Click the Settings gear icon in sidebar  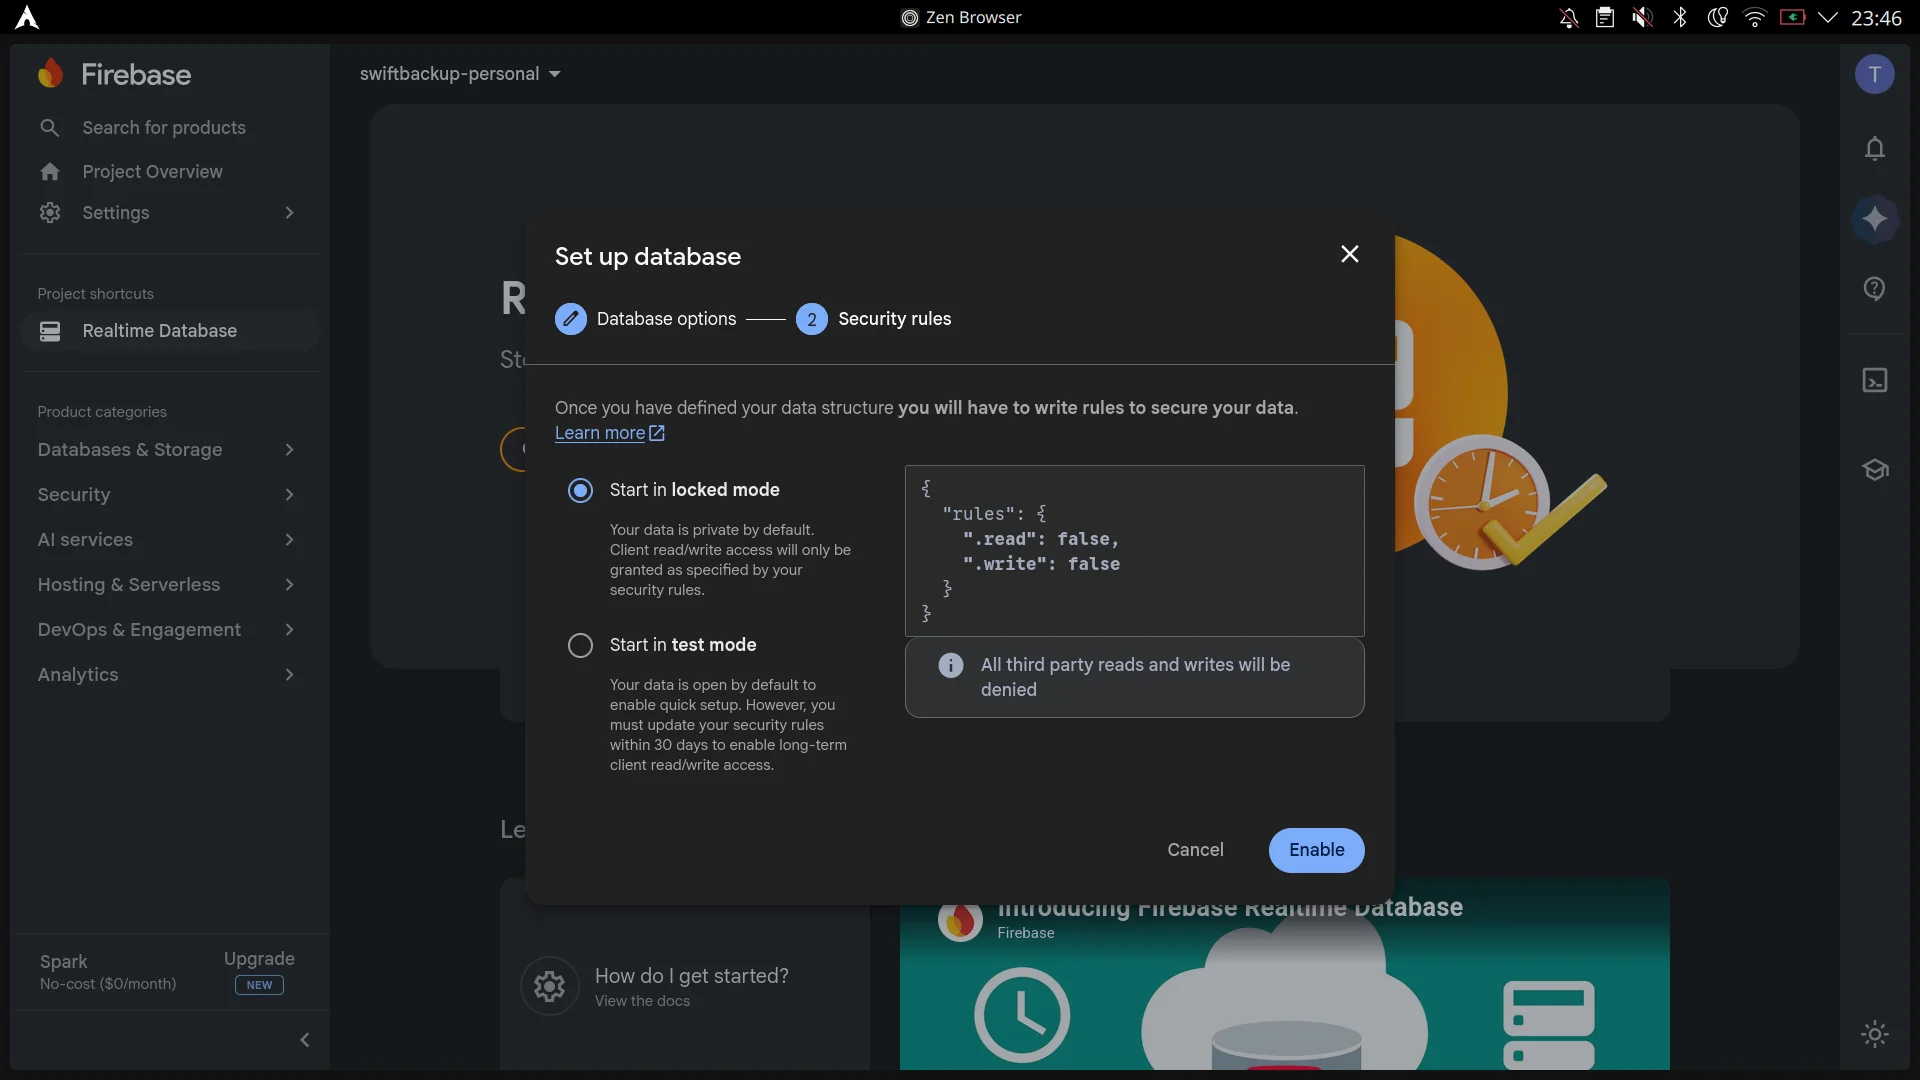50,213
